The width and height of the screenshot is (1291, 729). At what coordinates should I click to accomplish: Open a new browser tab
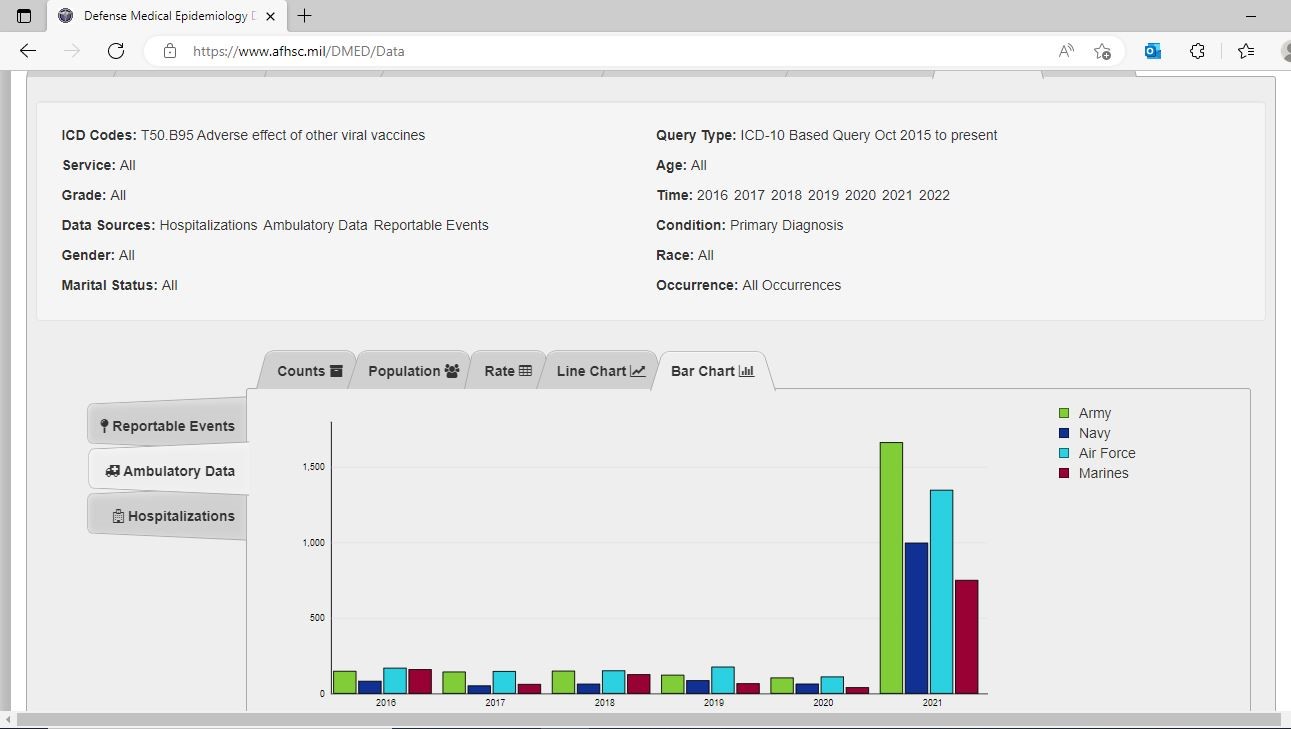(305, 16)
